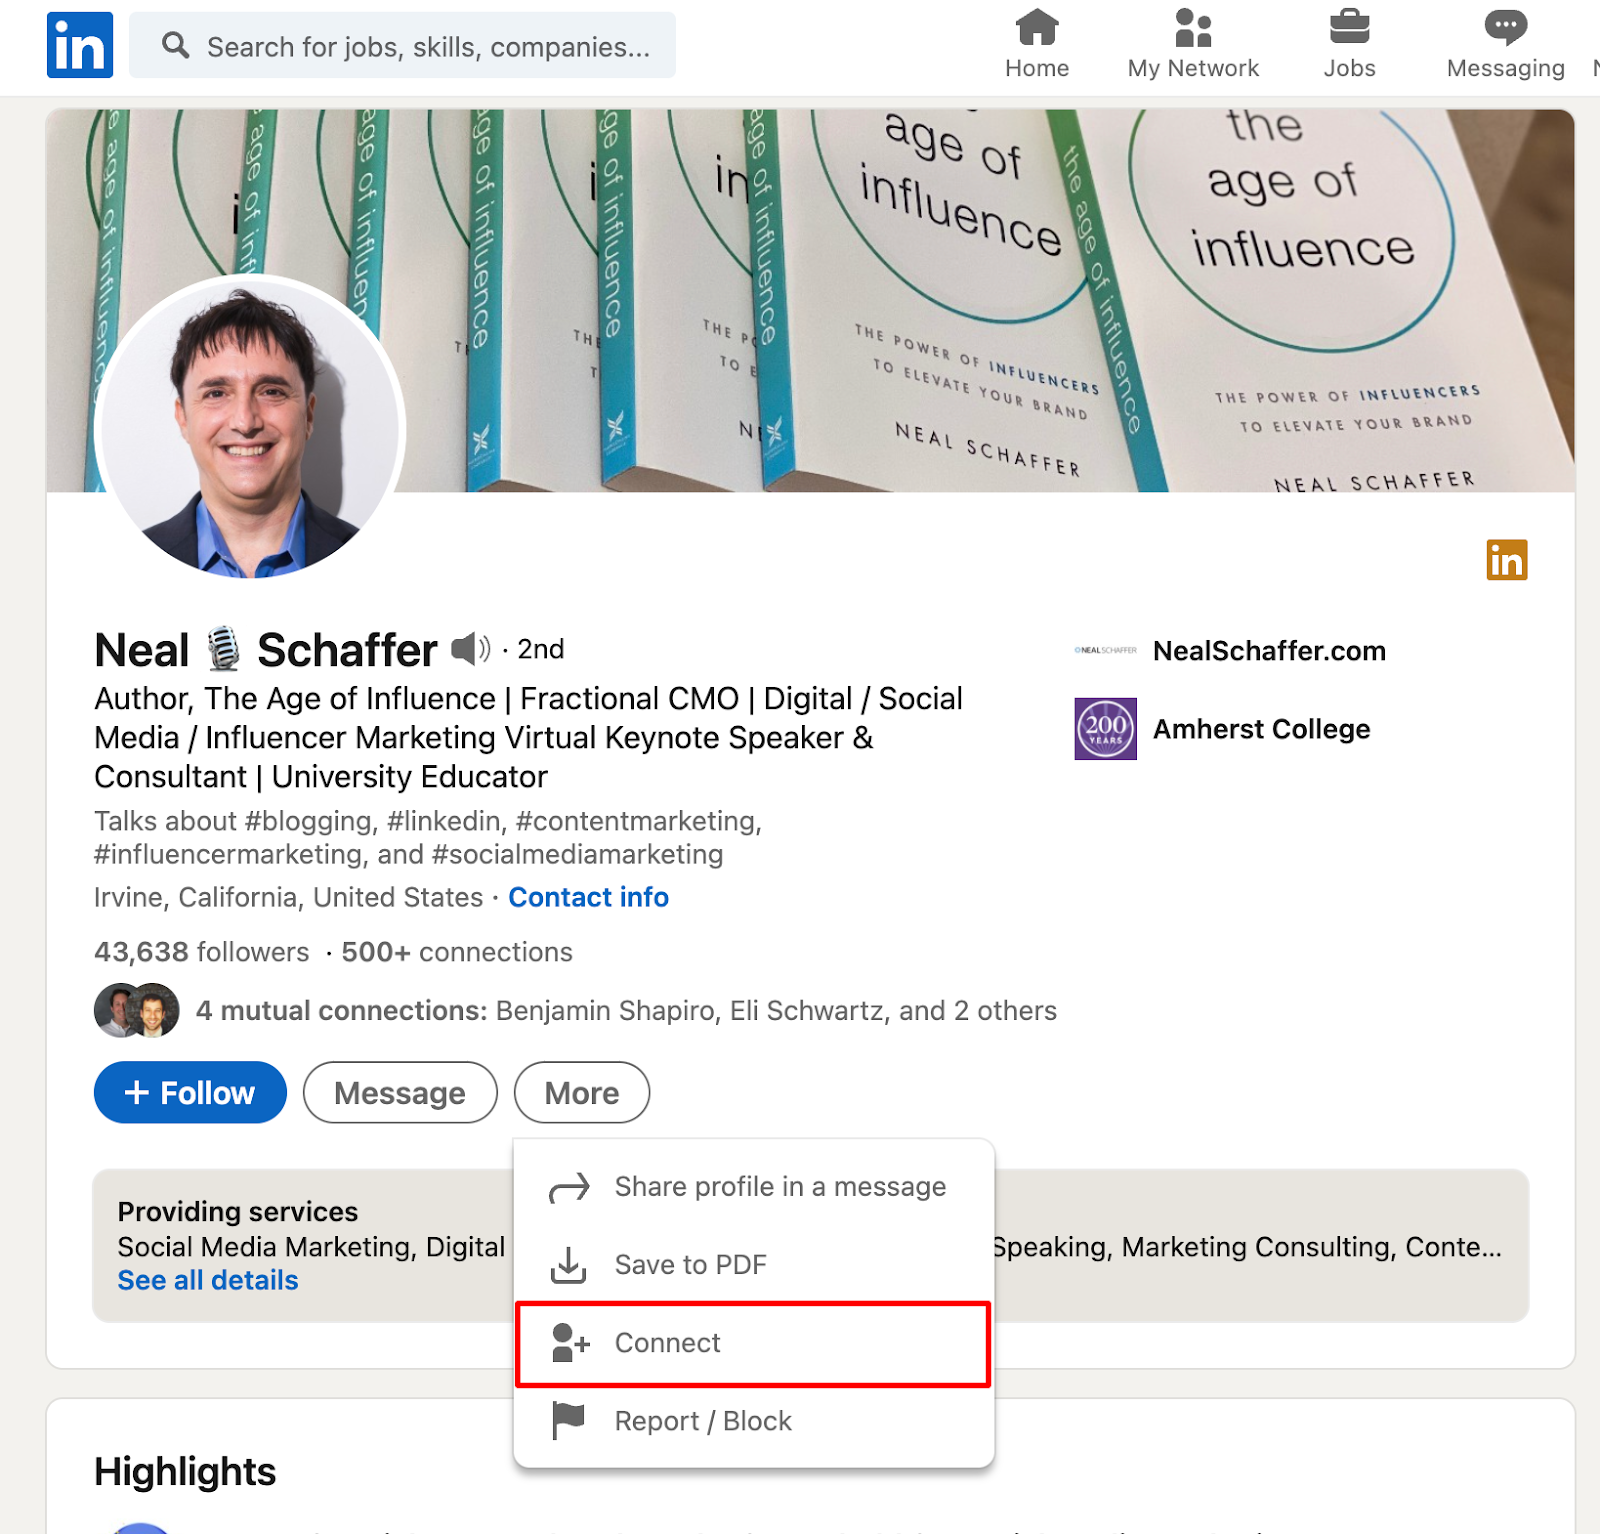
Task: Click the NealSchaffer.com small logo
Action: [x=1105, y=650]
